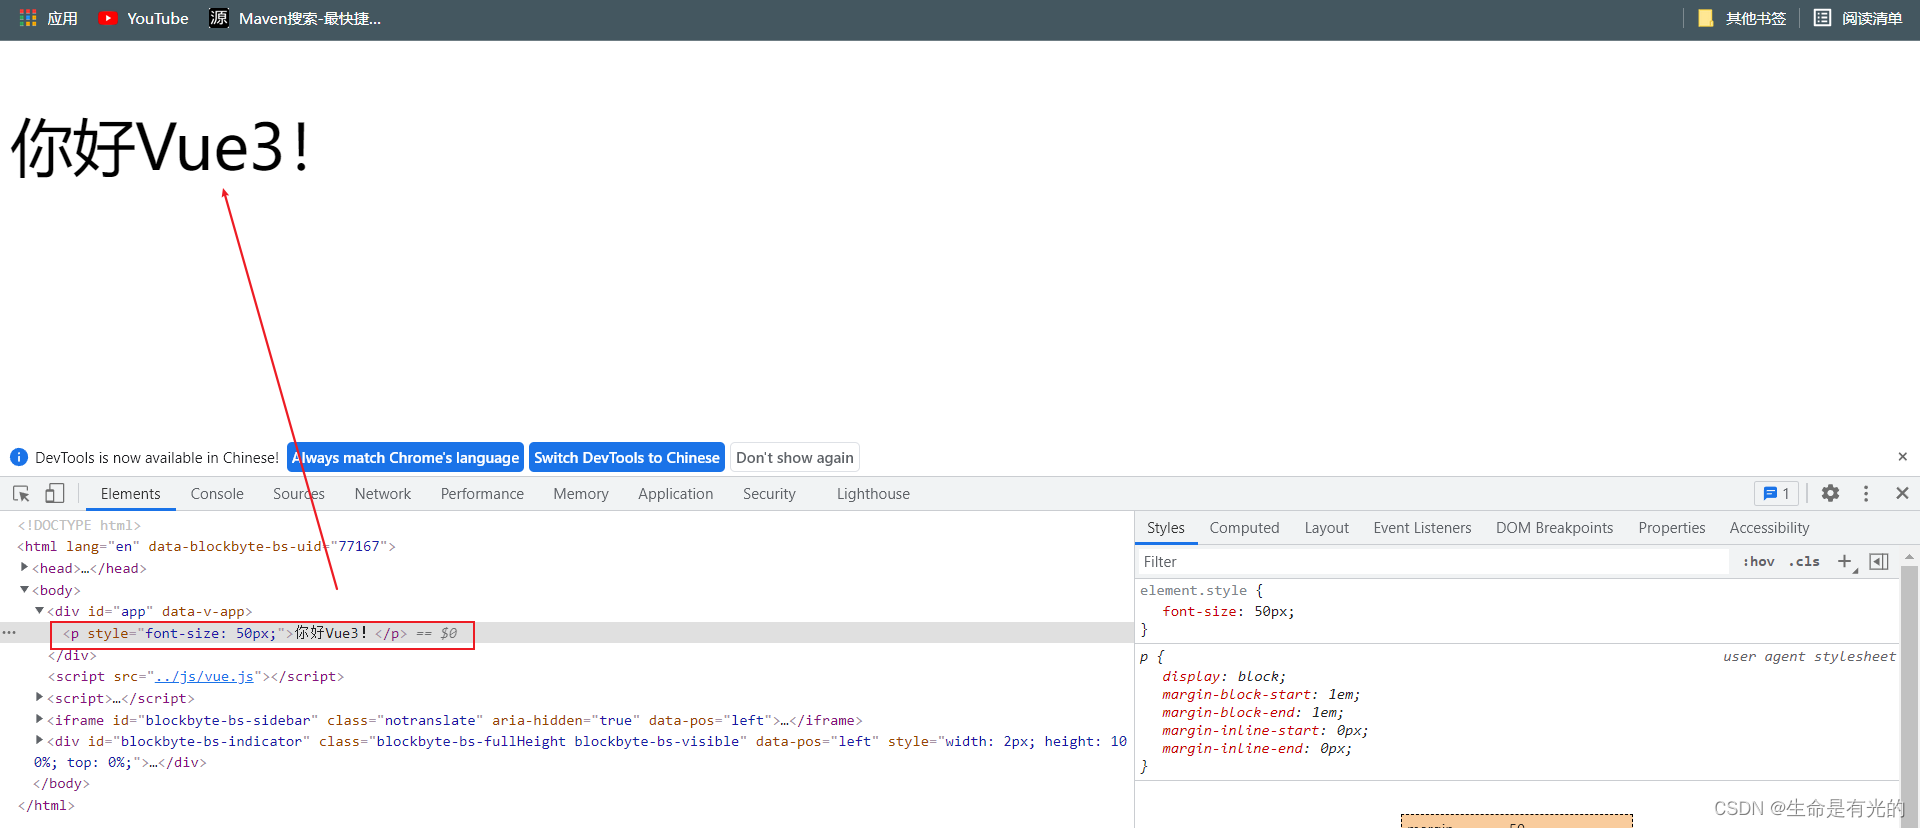The image size is (1920, 828).
Task: Click Don't show again button
Action: point(795,457)
